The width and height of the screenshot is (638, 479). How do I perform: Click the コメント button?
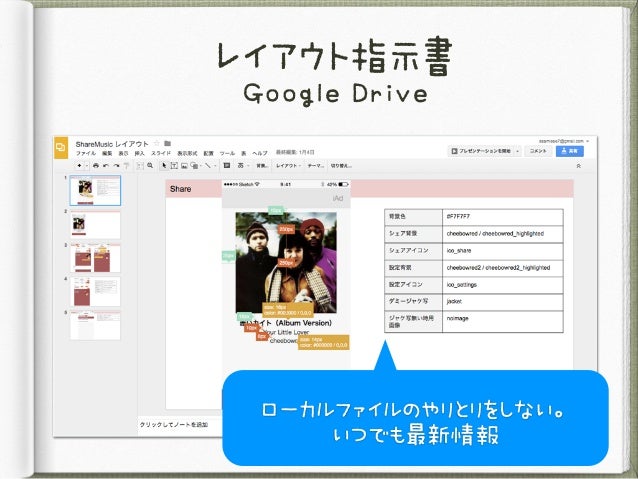coord(538,151)
